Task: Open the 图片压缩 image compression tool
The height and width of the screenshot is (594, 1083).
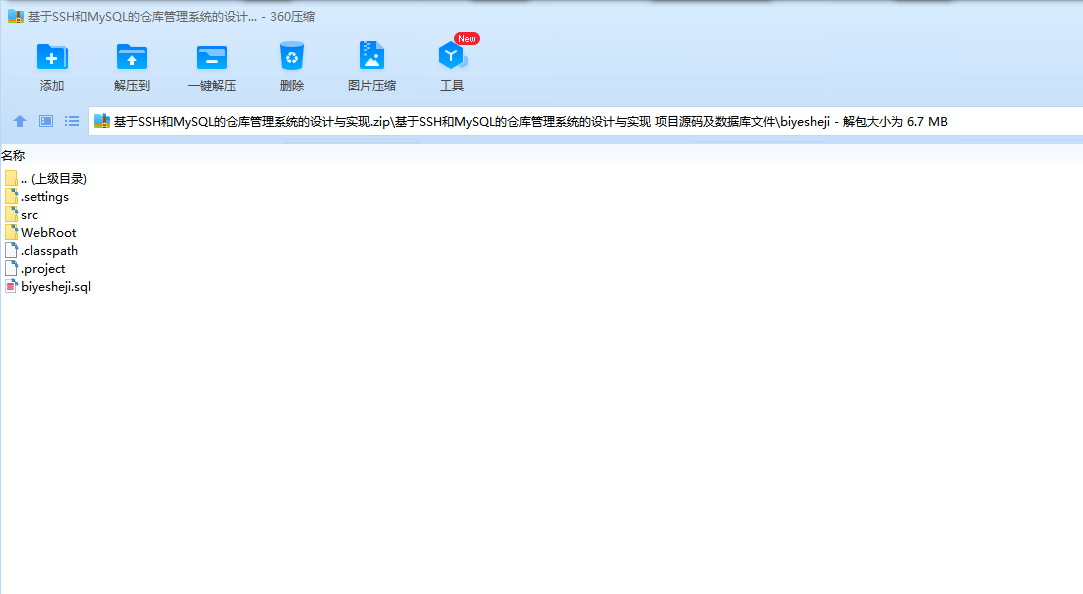Action: [x=372, y=55]
